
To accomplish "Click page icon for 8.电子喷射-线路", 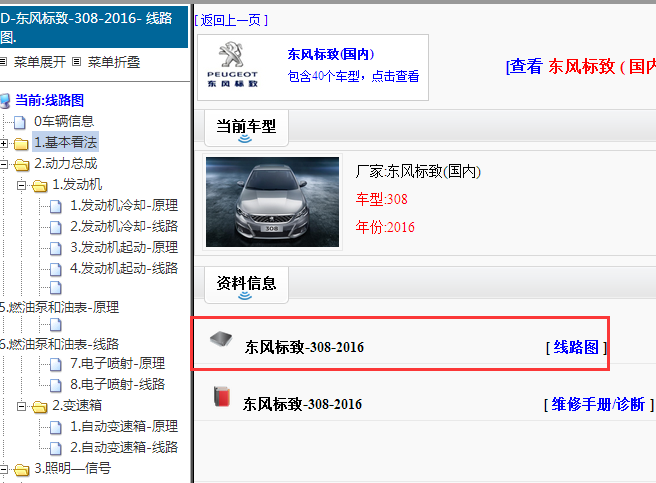I will (56, 385).
